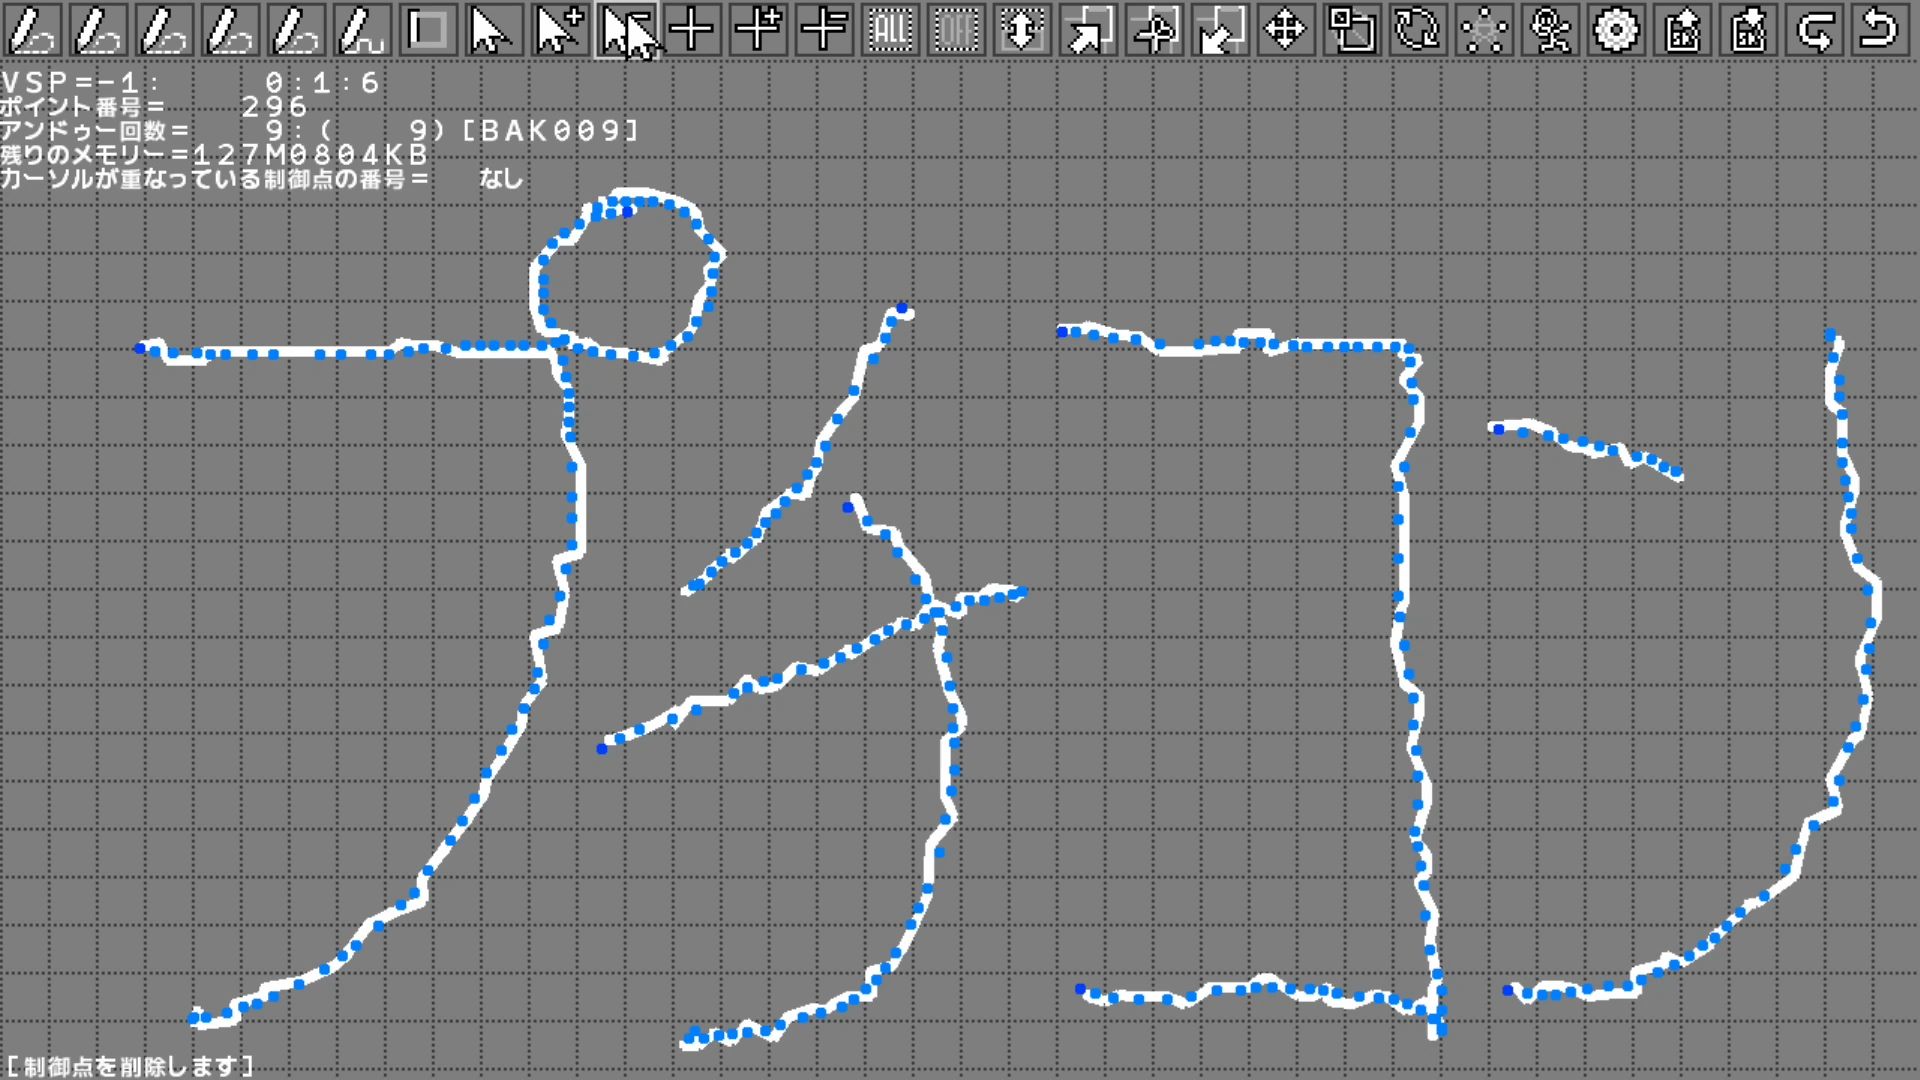1920x1080 pixels.
Task: Activate the arrow-with-minus delete control point tool
Action: point(626,30)
